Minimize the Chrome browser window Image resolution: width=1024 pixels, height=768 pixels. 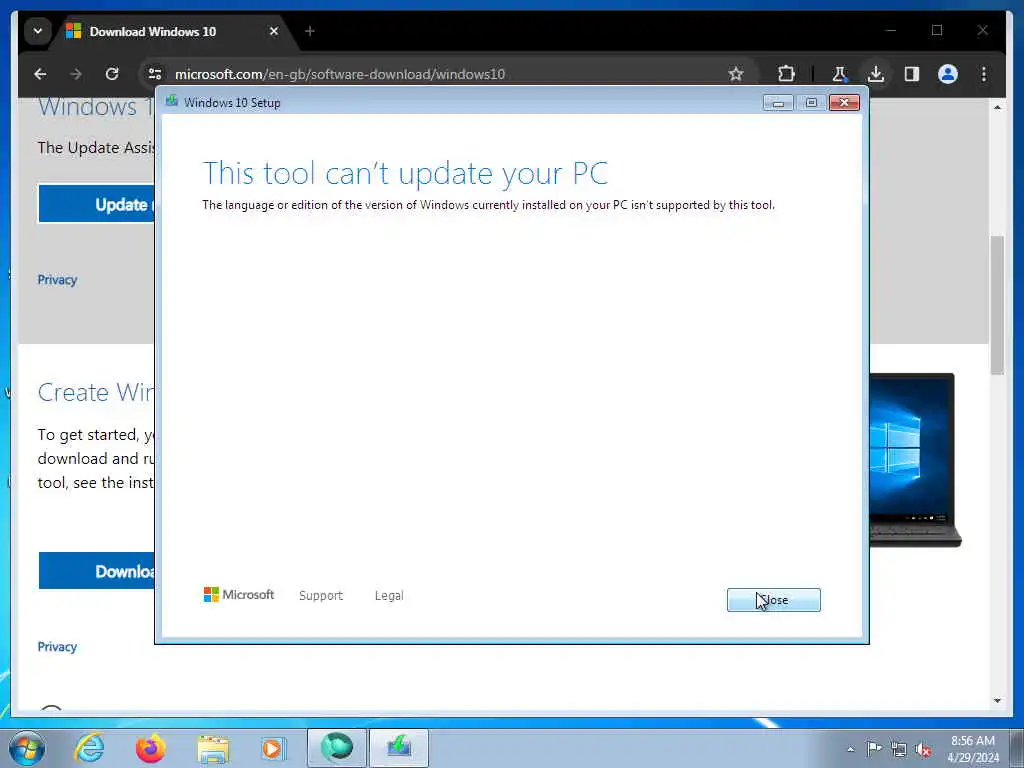pyautogui.click(x=891, y=30)
